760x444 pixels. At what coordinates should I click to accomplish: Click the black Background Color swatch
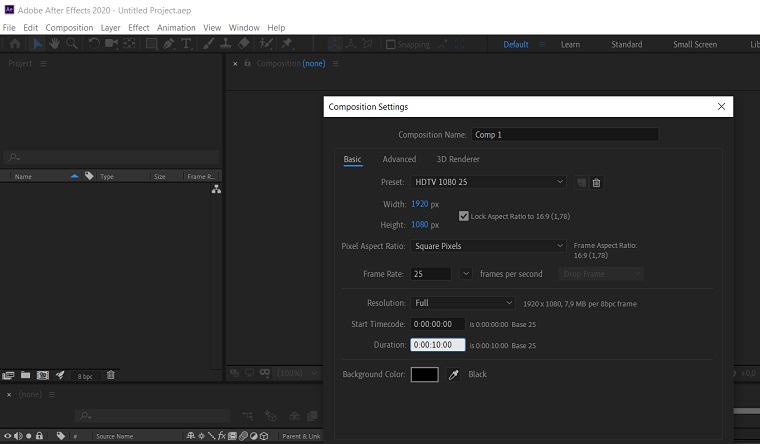(x=424, y=374)
